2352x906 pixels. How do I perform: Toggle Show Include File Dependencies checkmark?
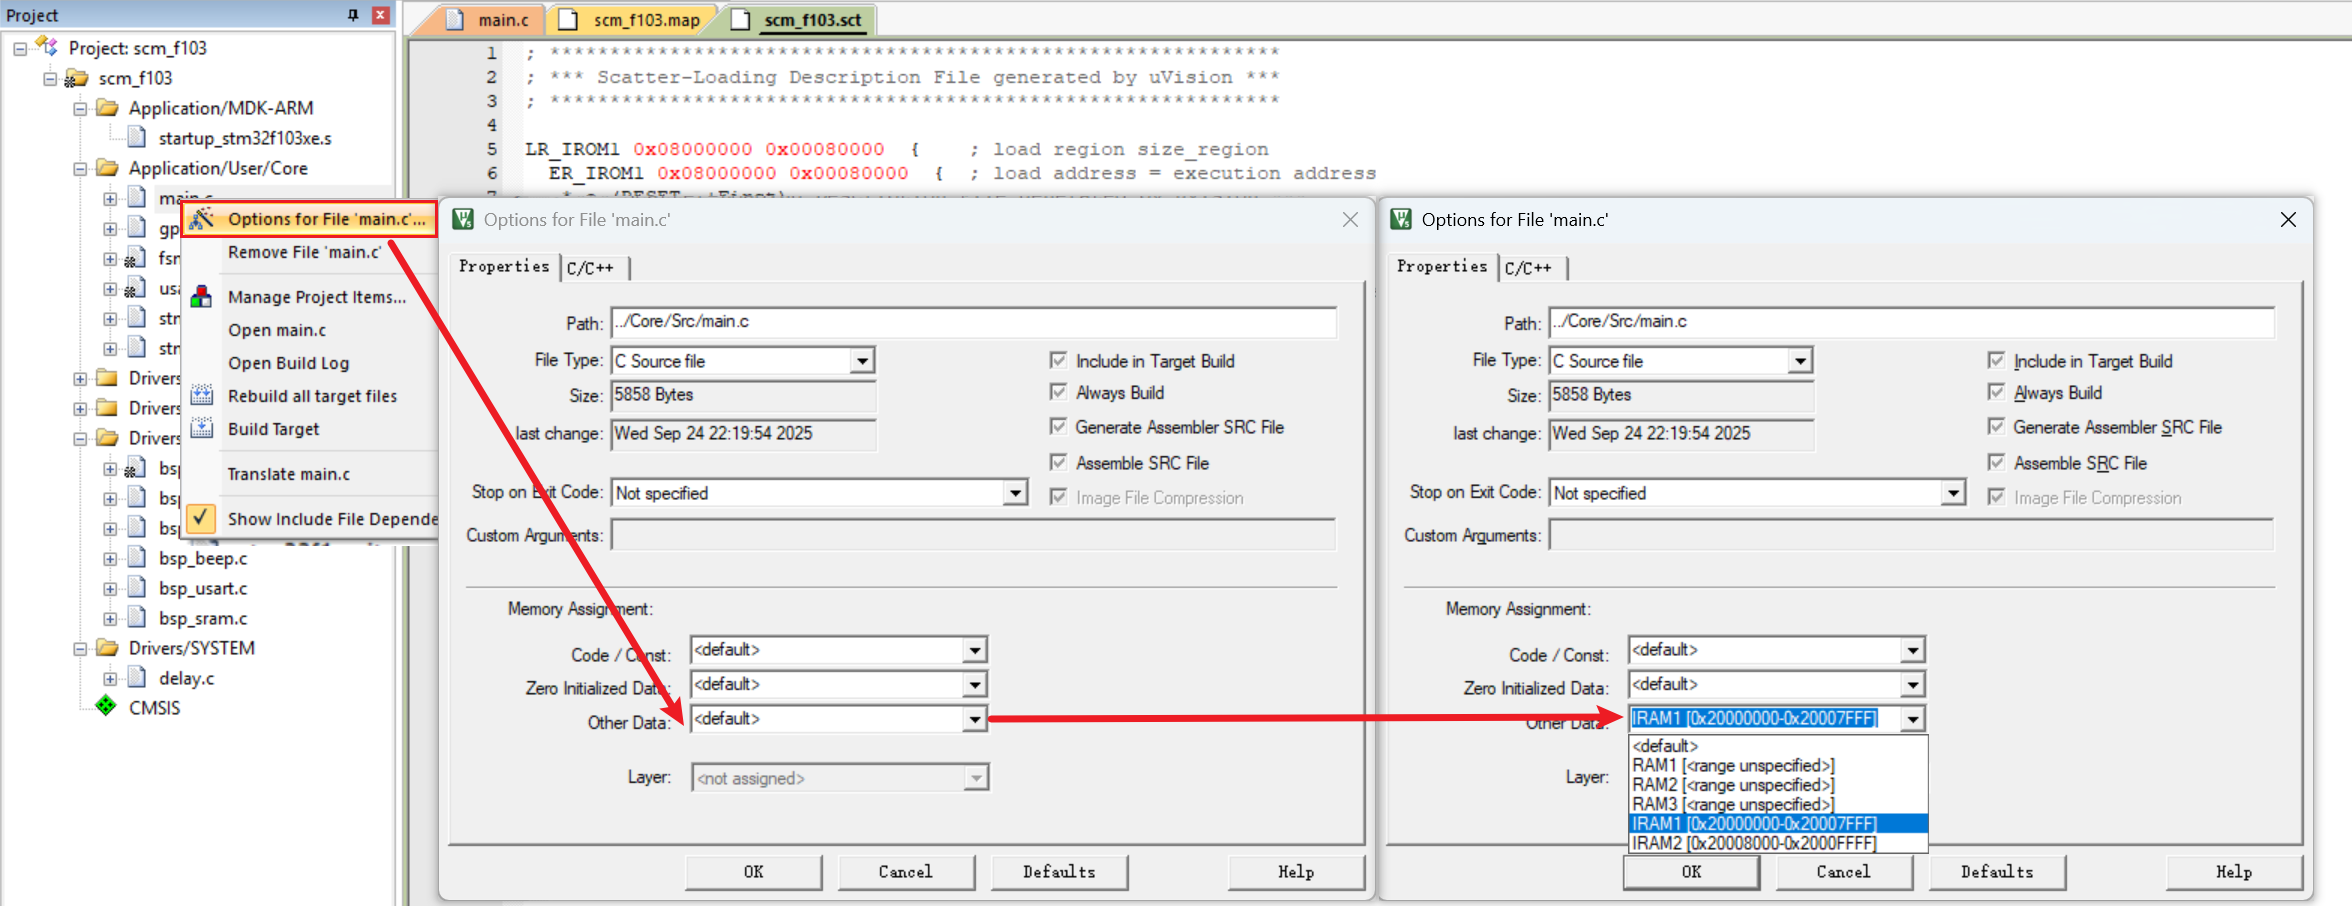coord(201,518)
